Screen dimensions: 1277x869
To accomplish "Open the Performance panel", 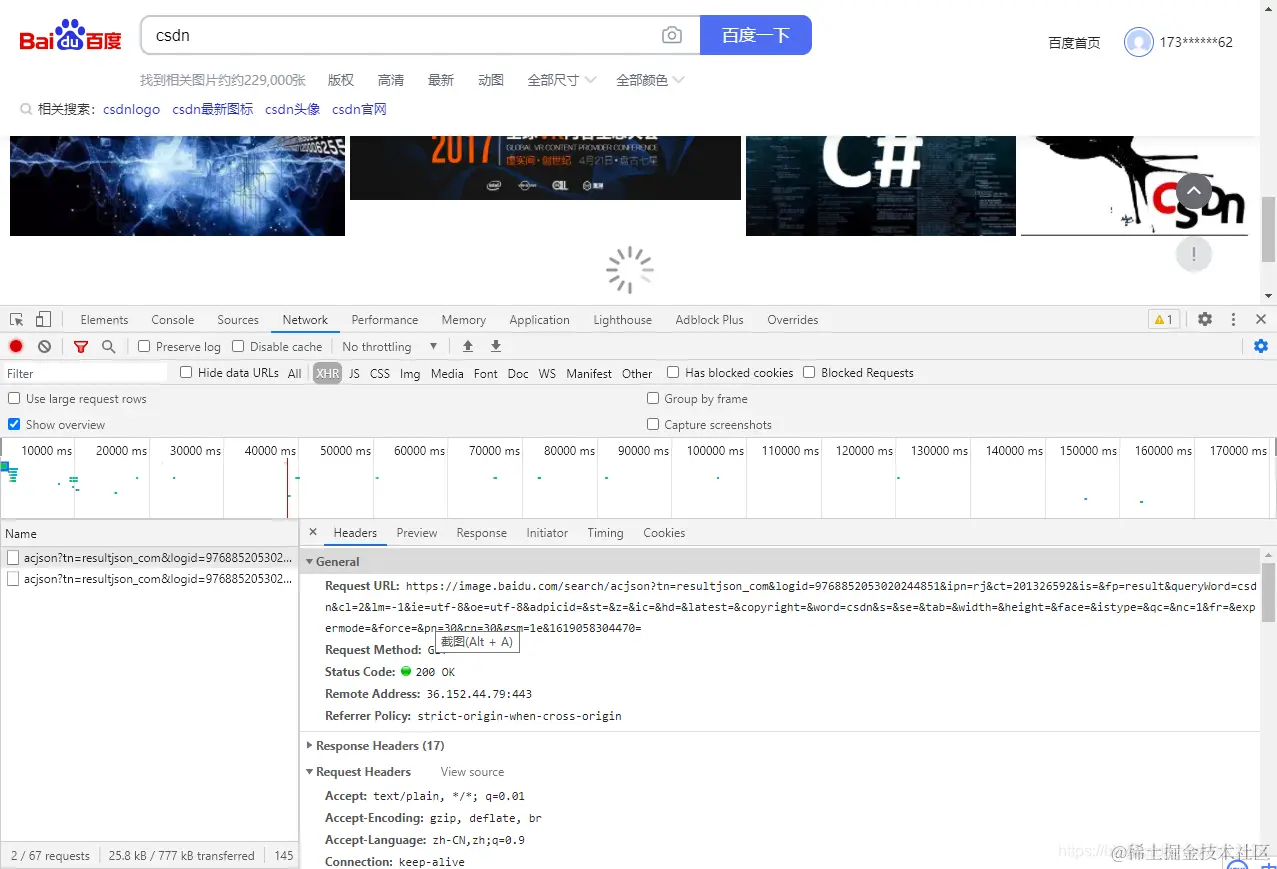I will pos(385,320).
